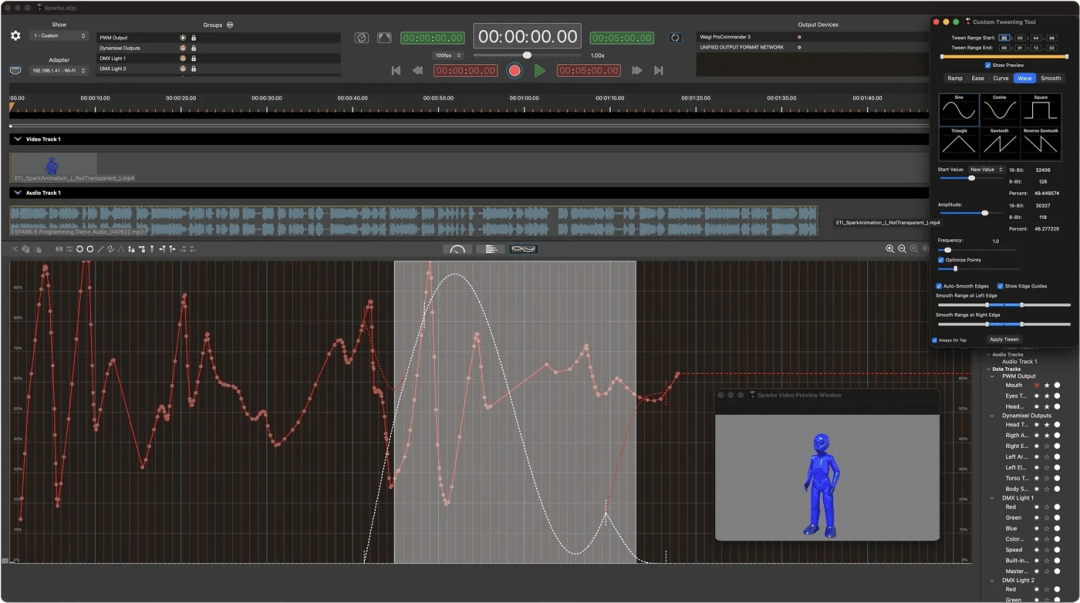The width and height of the screenshot is (1080, 603).
Task: Zoom in on the curve editor
Action: point(890,249)
